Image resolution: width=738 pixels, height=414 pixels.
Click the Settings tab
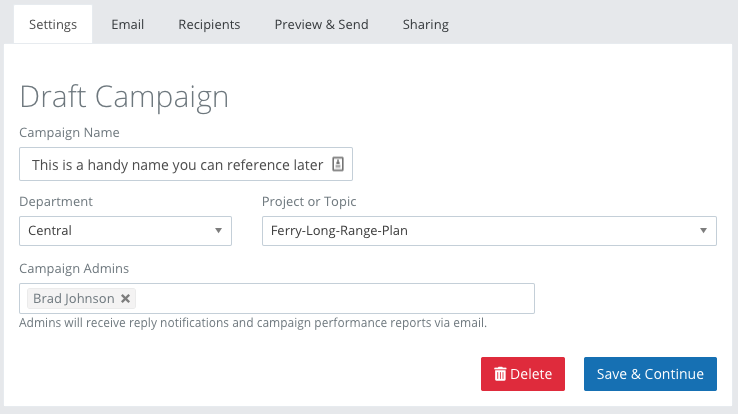53,24
